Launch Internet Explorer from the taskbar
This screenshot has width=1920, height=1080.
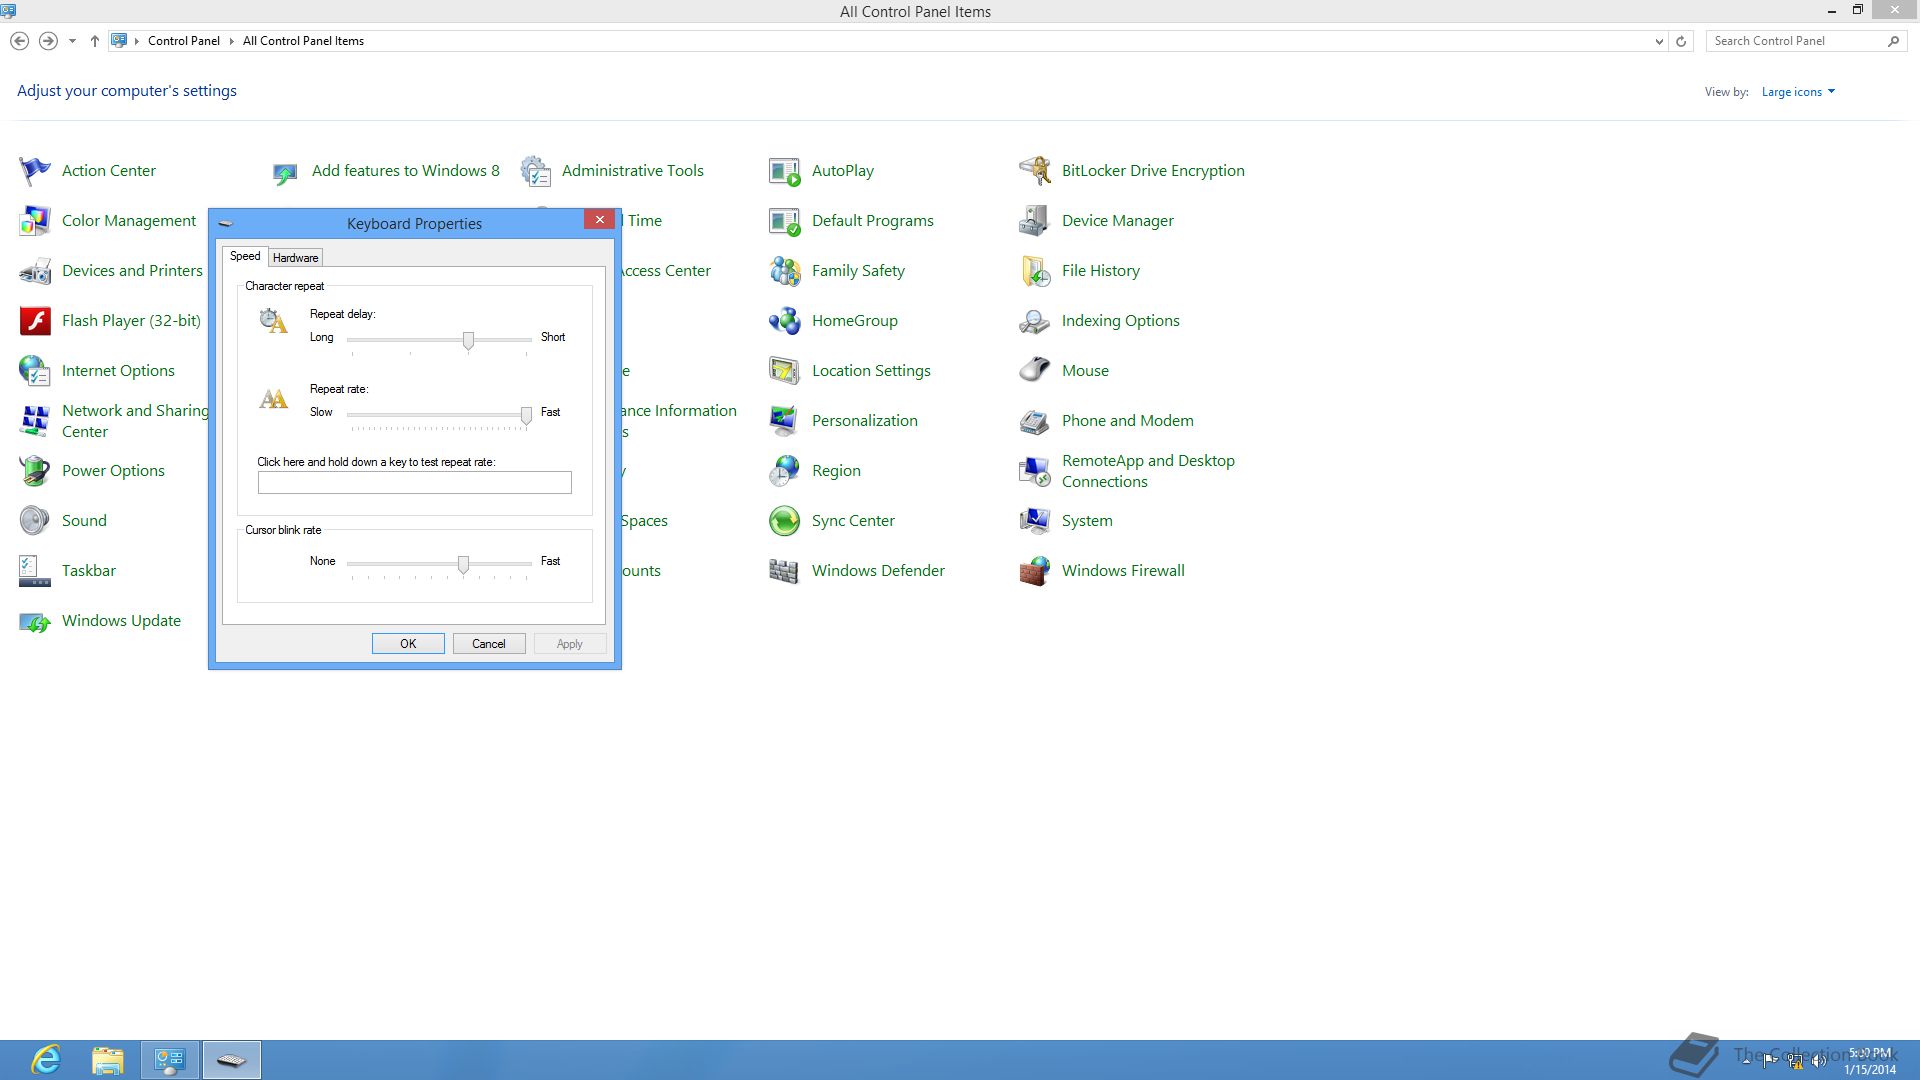point(46,1060)
